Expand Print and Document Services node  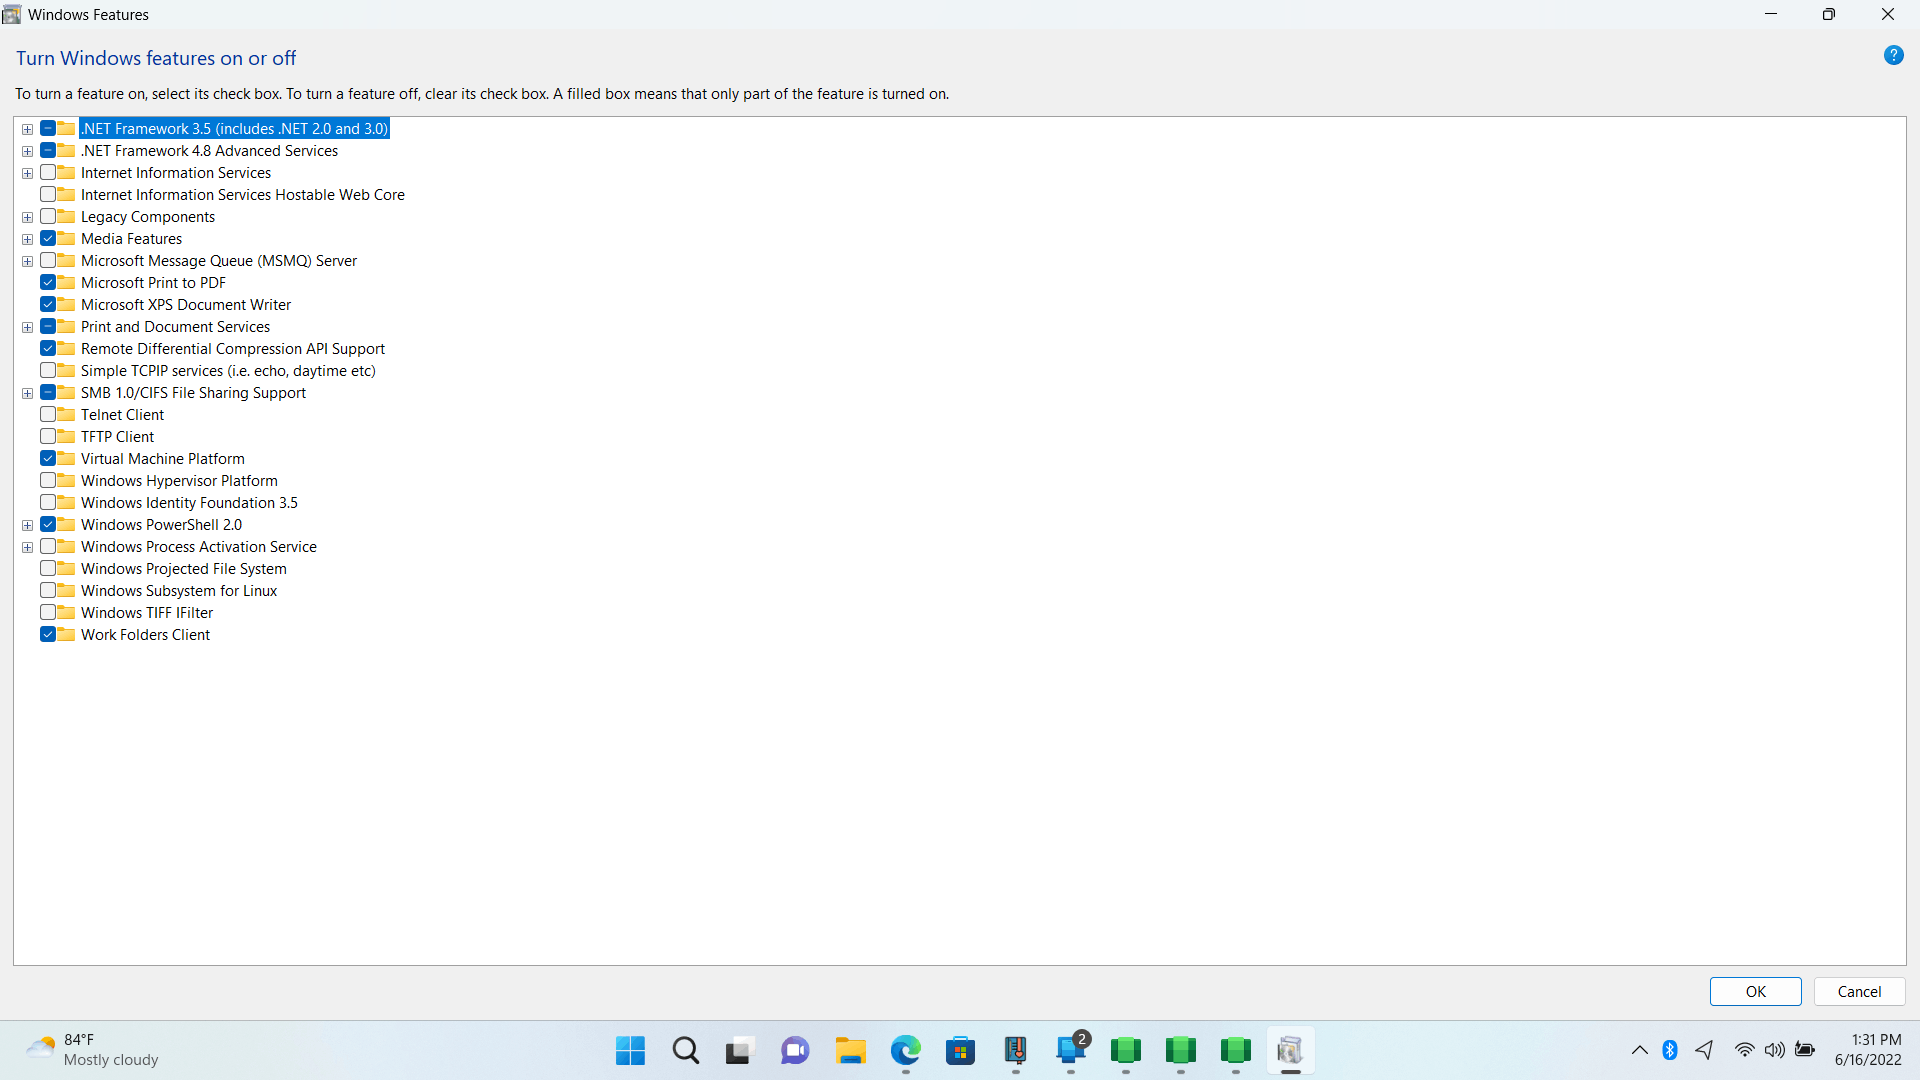point(28,327)
